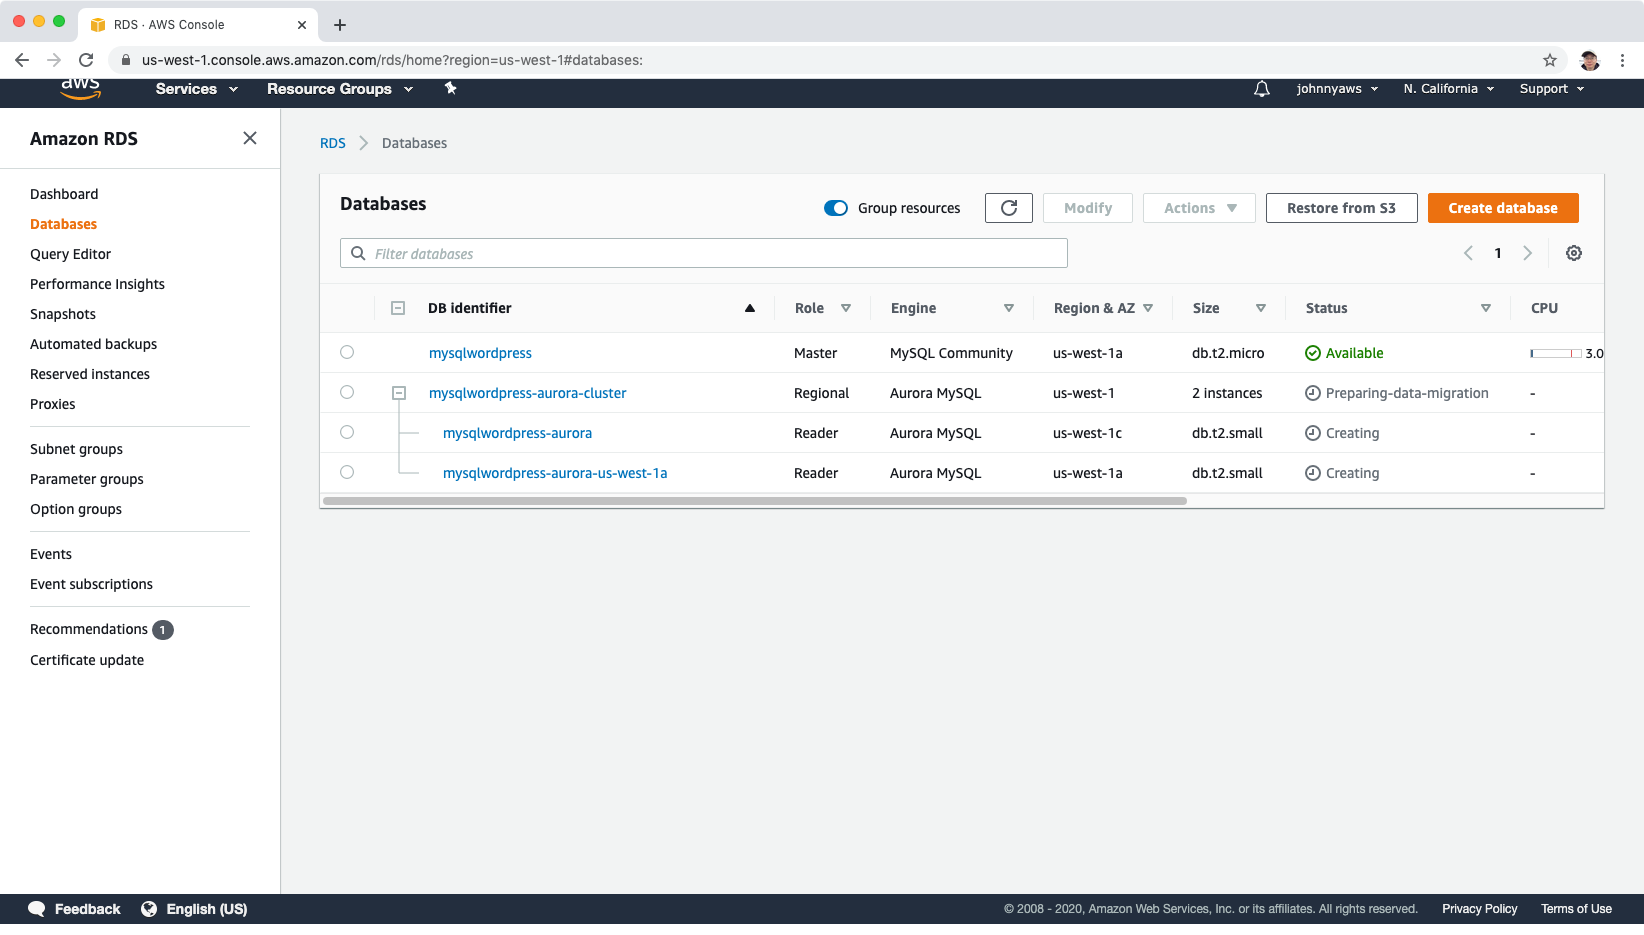Filter the Status column
1644x935 pixels.
[x=1486, y=308]
